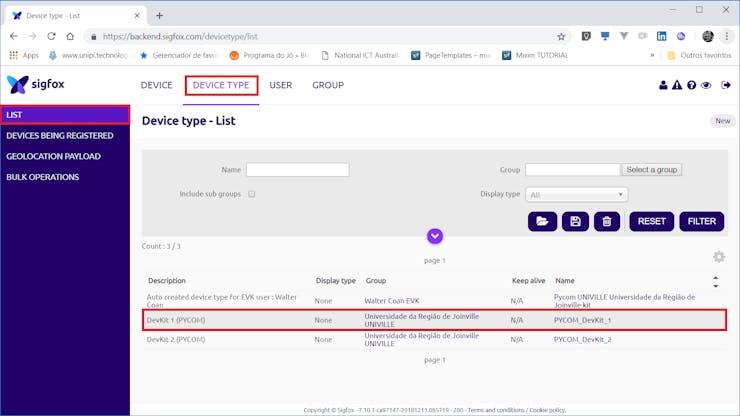The width and height of the screenshot is (740, 416).
Task: Open the help question mark icon
Action: pyautogui.click(x=691, y=85)
